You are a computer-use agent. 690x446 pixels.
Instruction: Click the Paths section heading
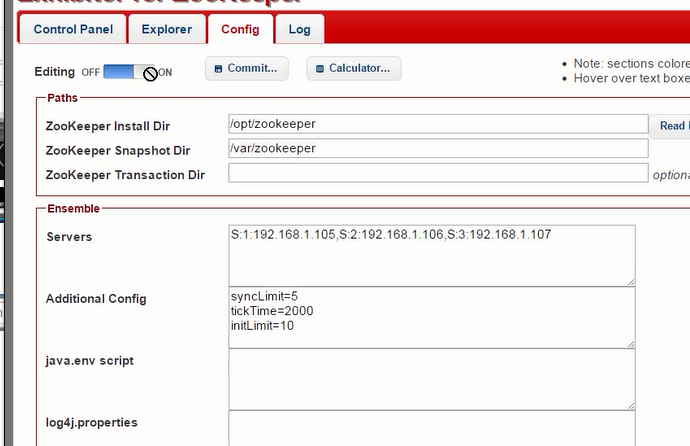[62, 98]
